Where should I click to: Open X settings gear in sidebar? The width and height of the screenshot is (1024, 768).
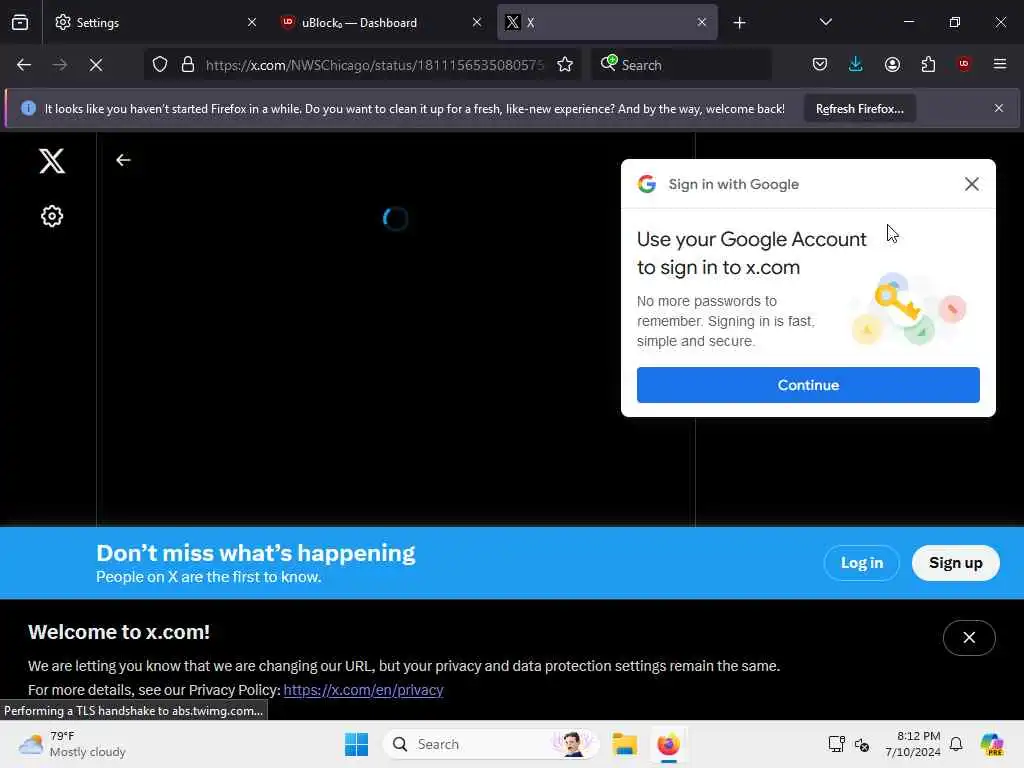click(52, 216)
